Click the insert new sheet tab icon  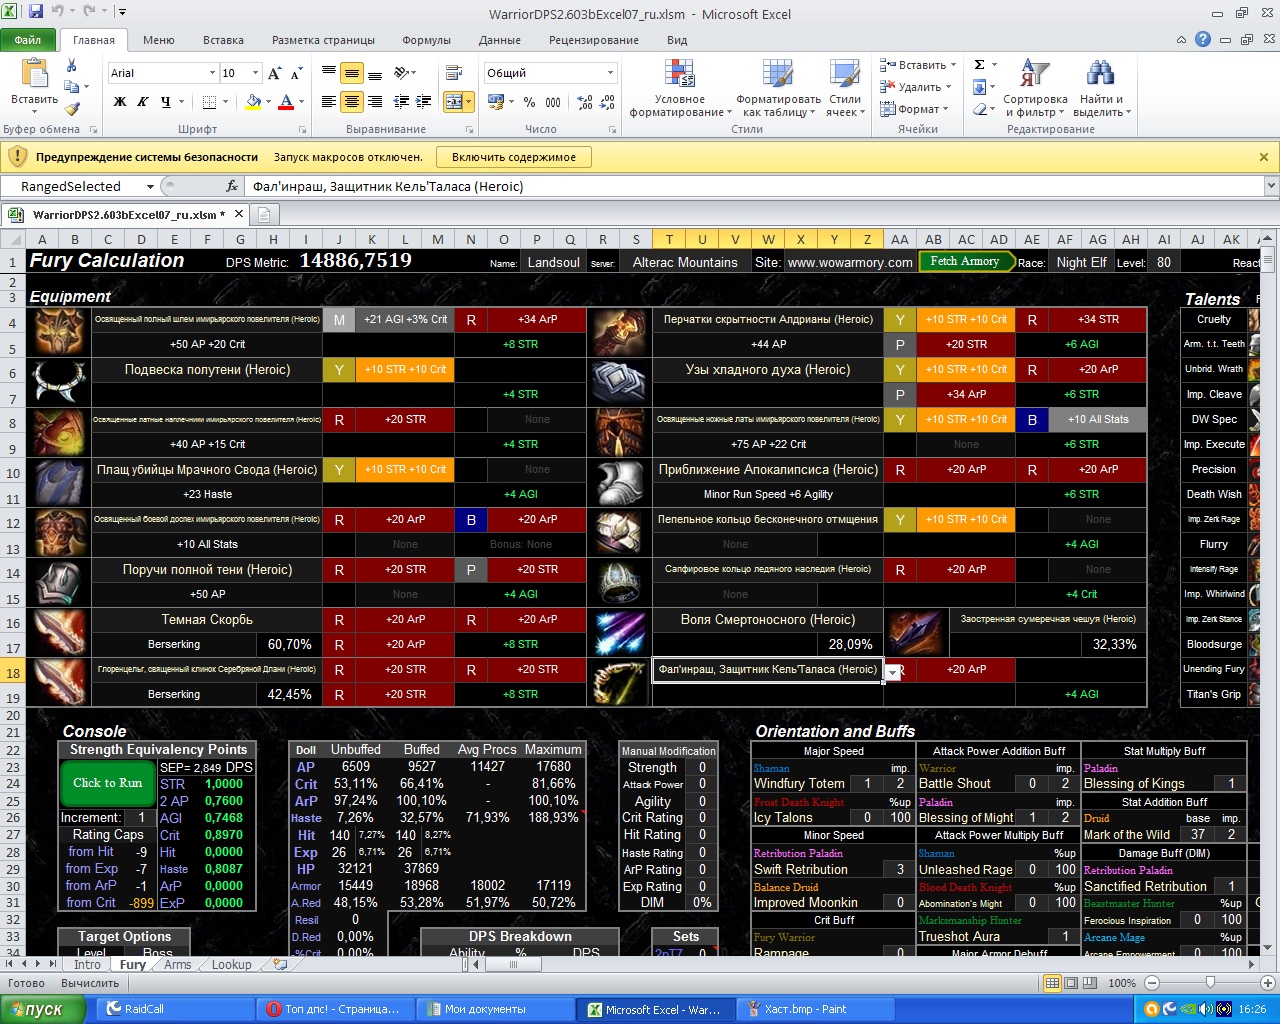pos(280,965)
